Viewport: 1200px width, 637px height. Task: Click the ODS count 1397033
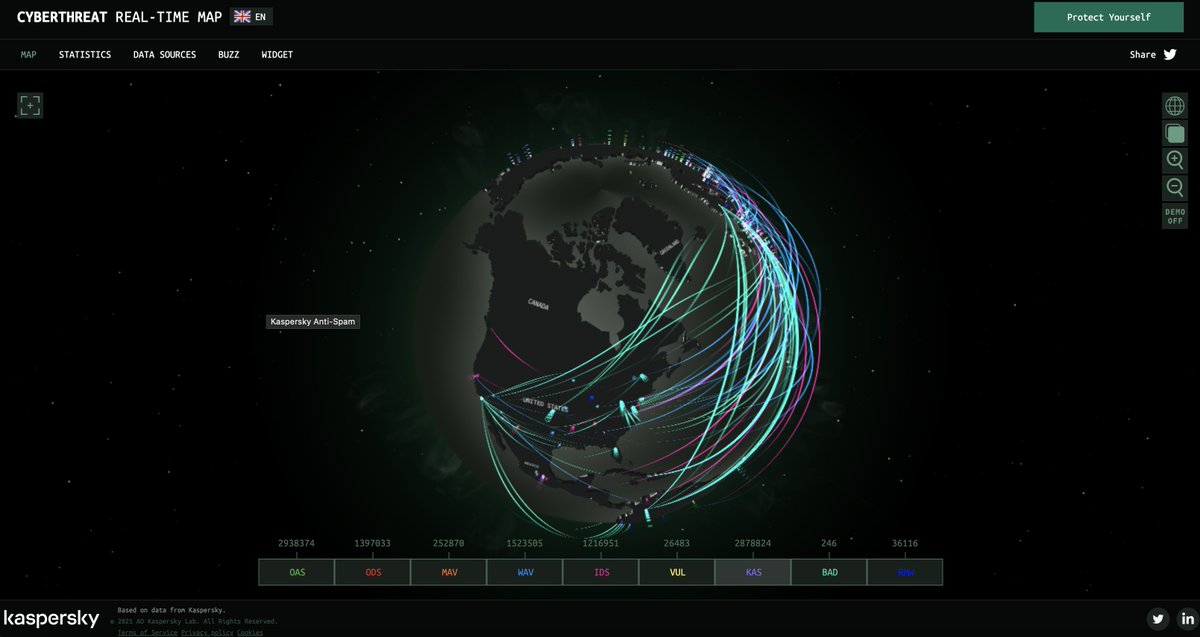coord(373,543)
